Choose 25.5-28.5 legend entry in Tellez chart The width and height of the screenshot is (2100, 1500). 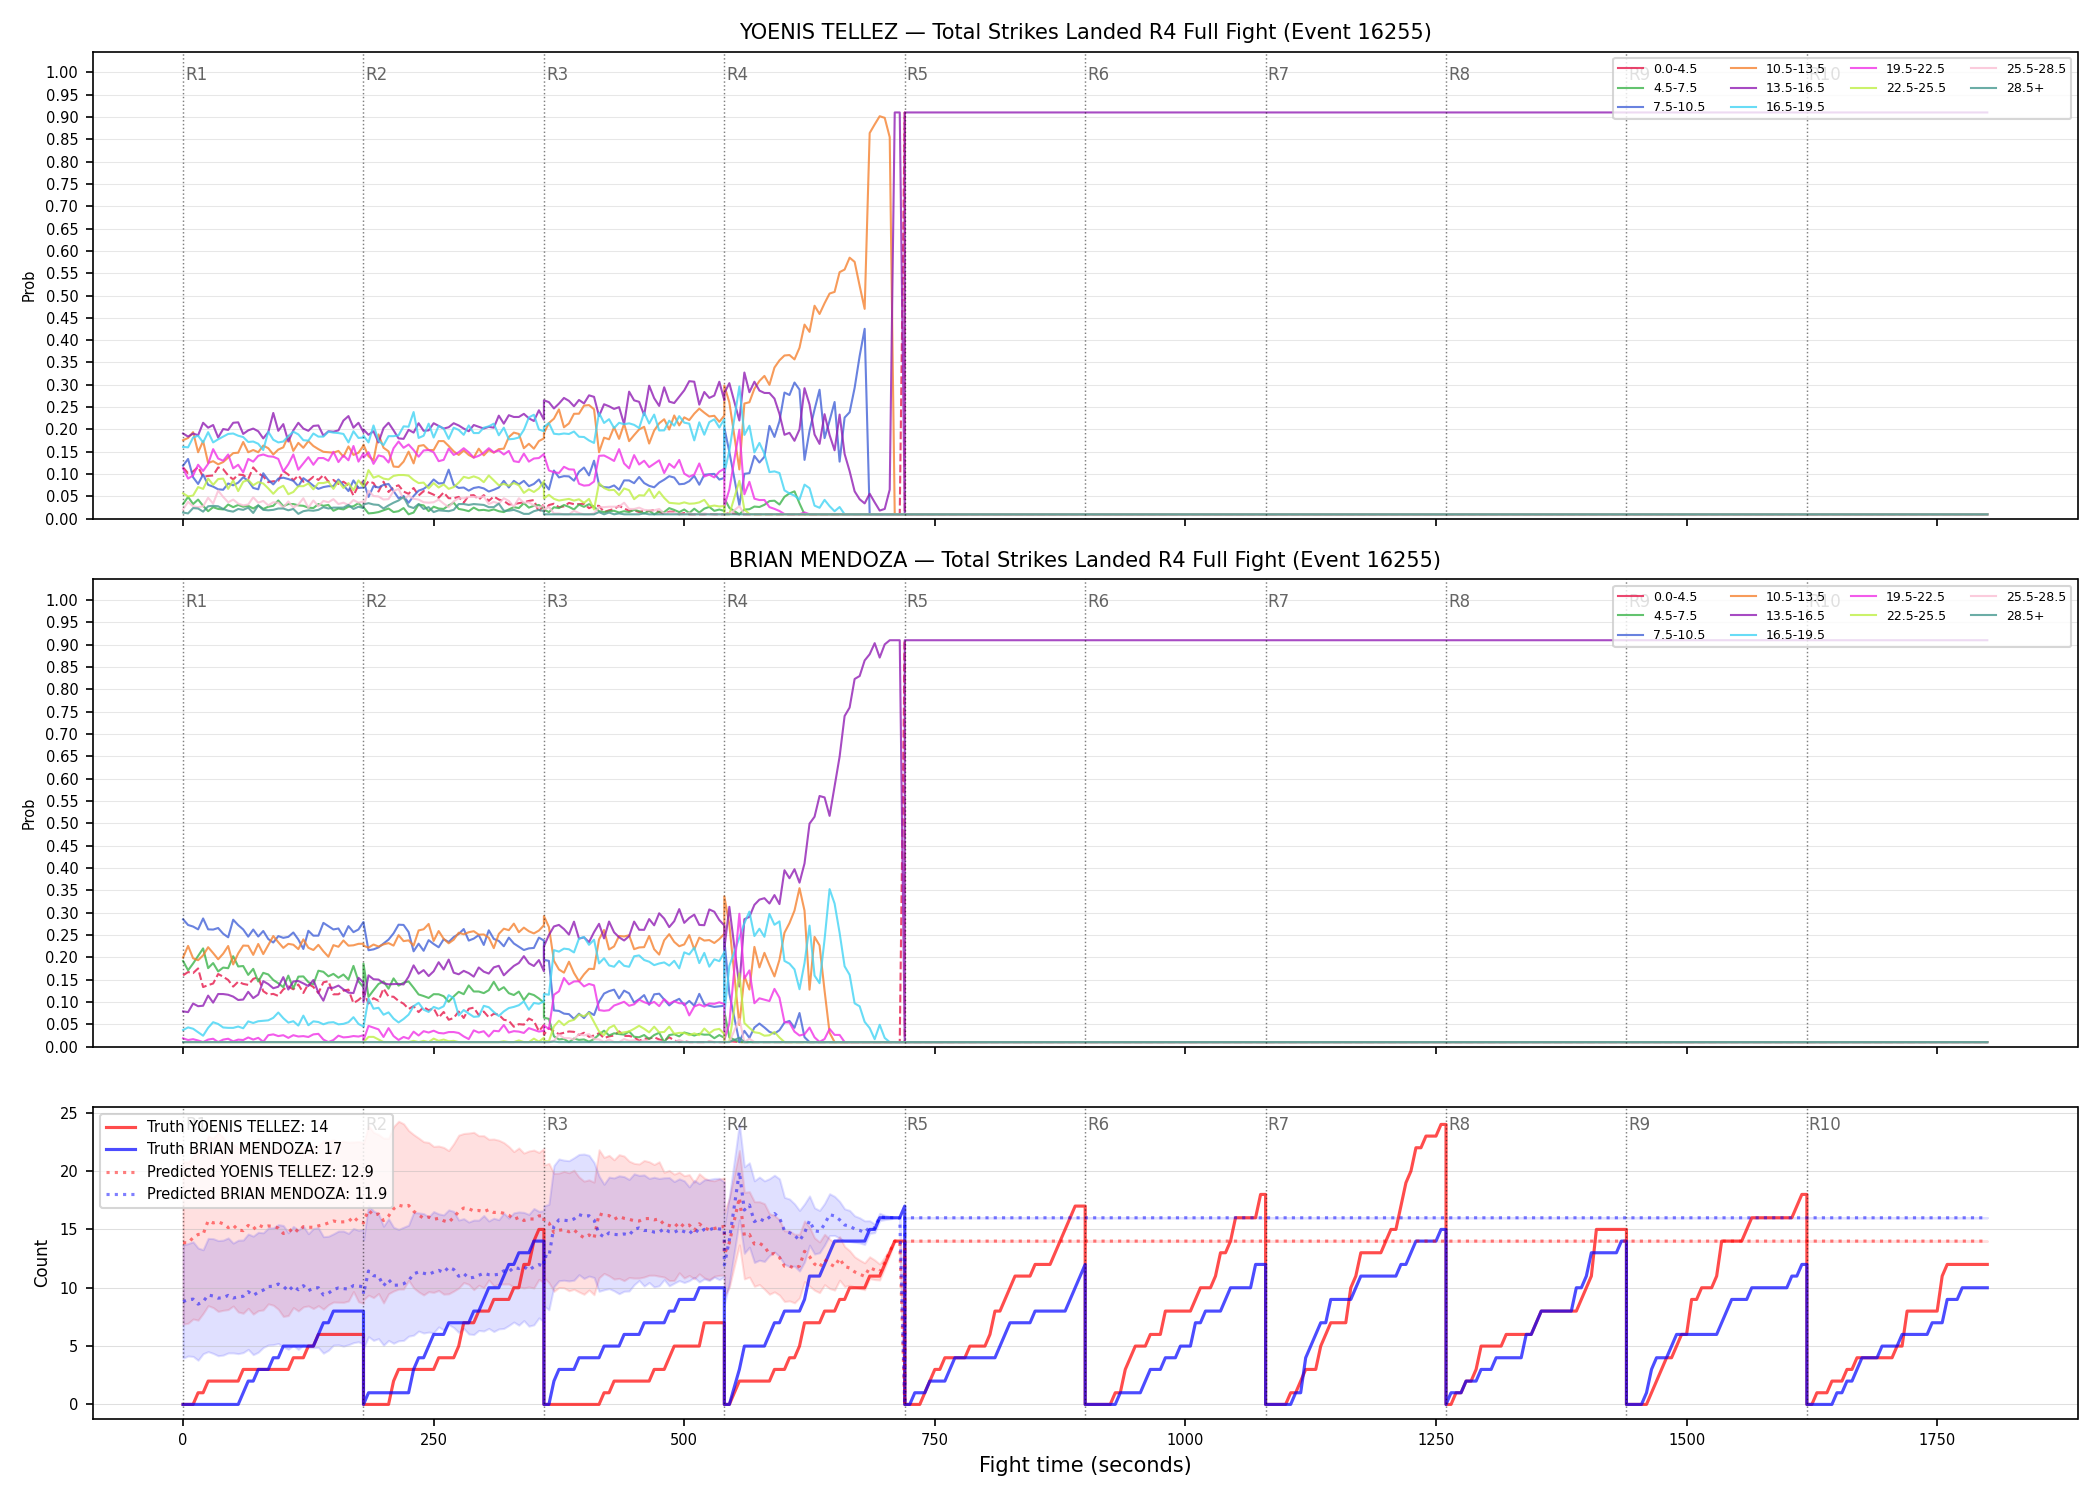click(x=2018, y=69)
